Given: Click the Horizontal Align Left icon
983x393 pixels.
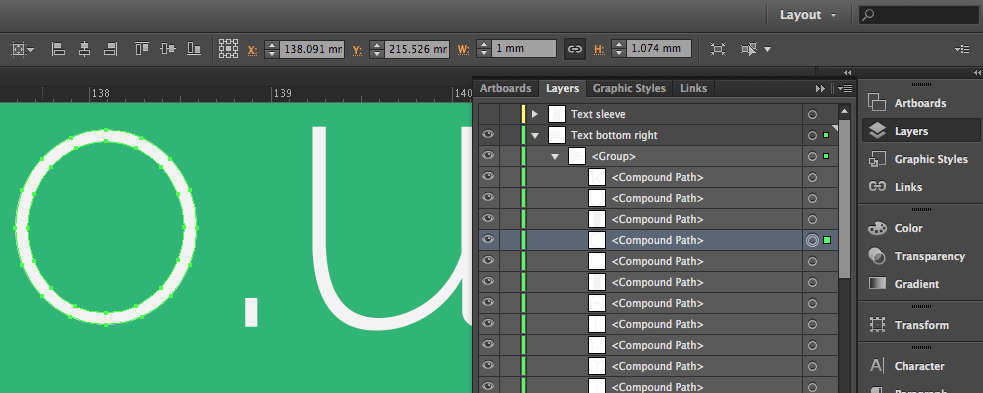Looking at the screenshot, I should 58,49.
